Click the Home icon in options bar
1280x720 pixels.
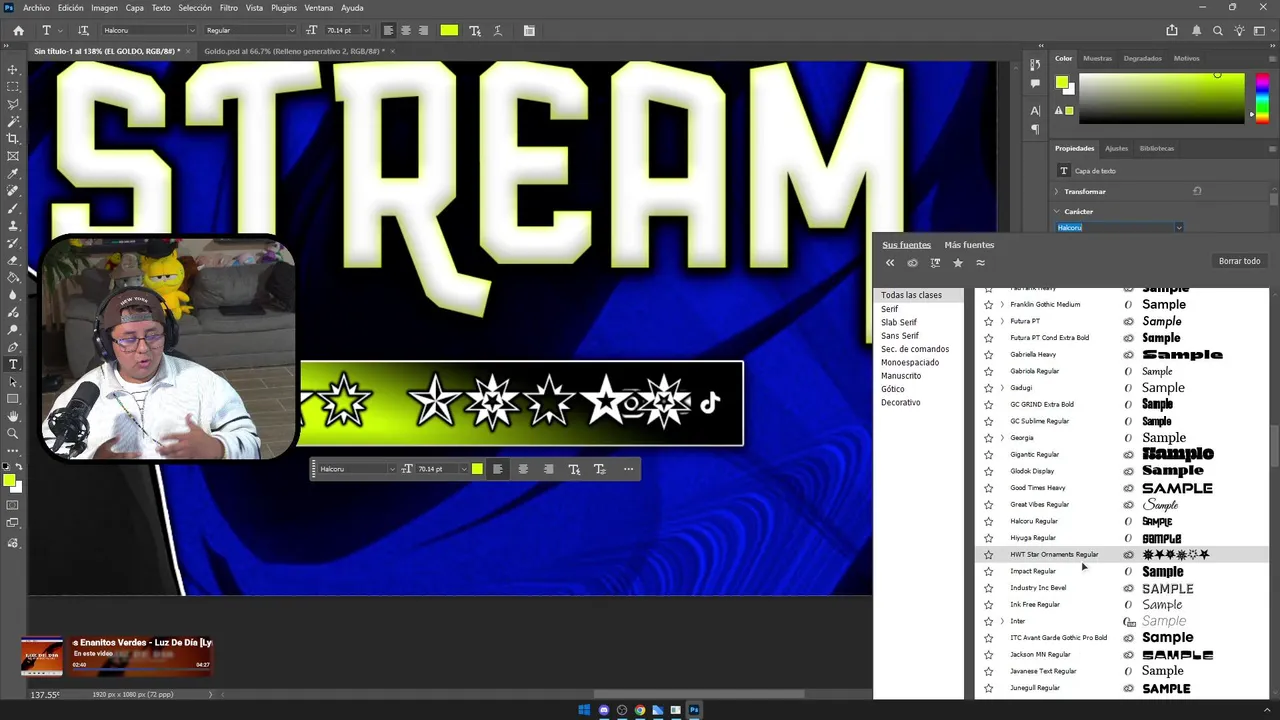[18, 30]
